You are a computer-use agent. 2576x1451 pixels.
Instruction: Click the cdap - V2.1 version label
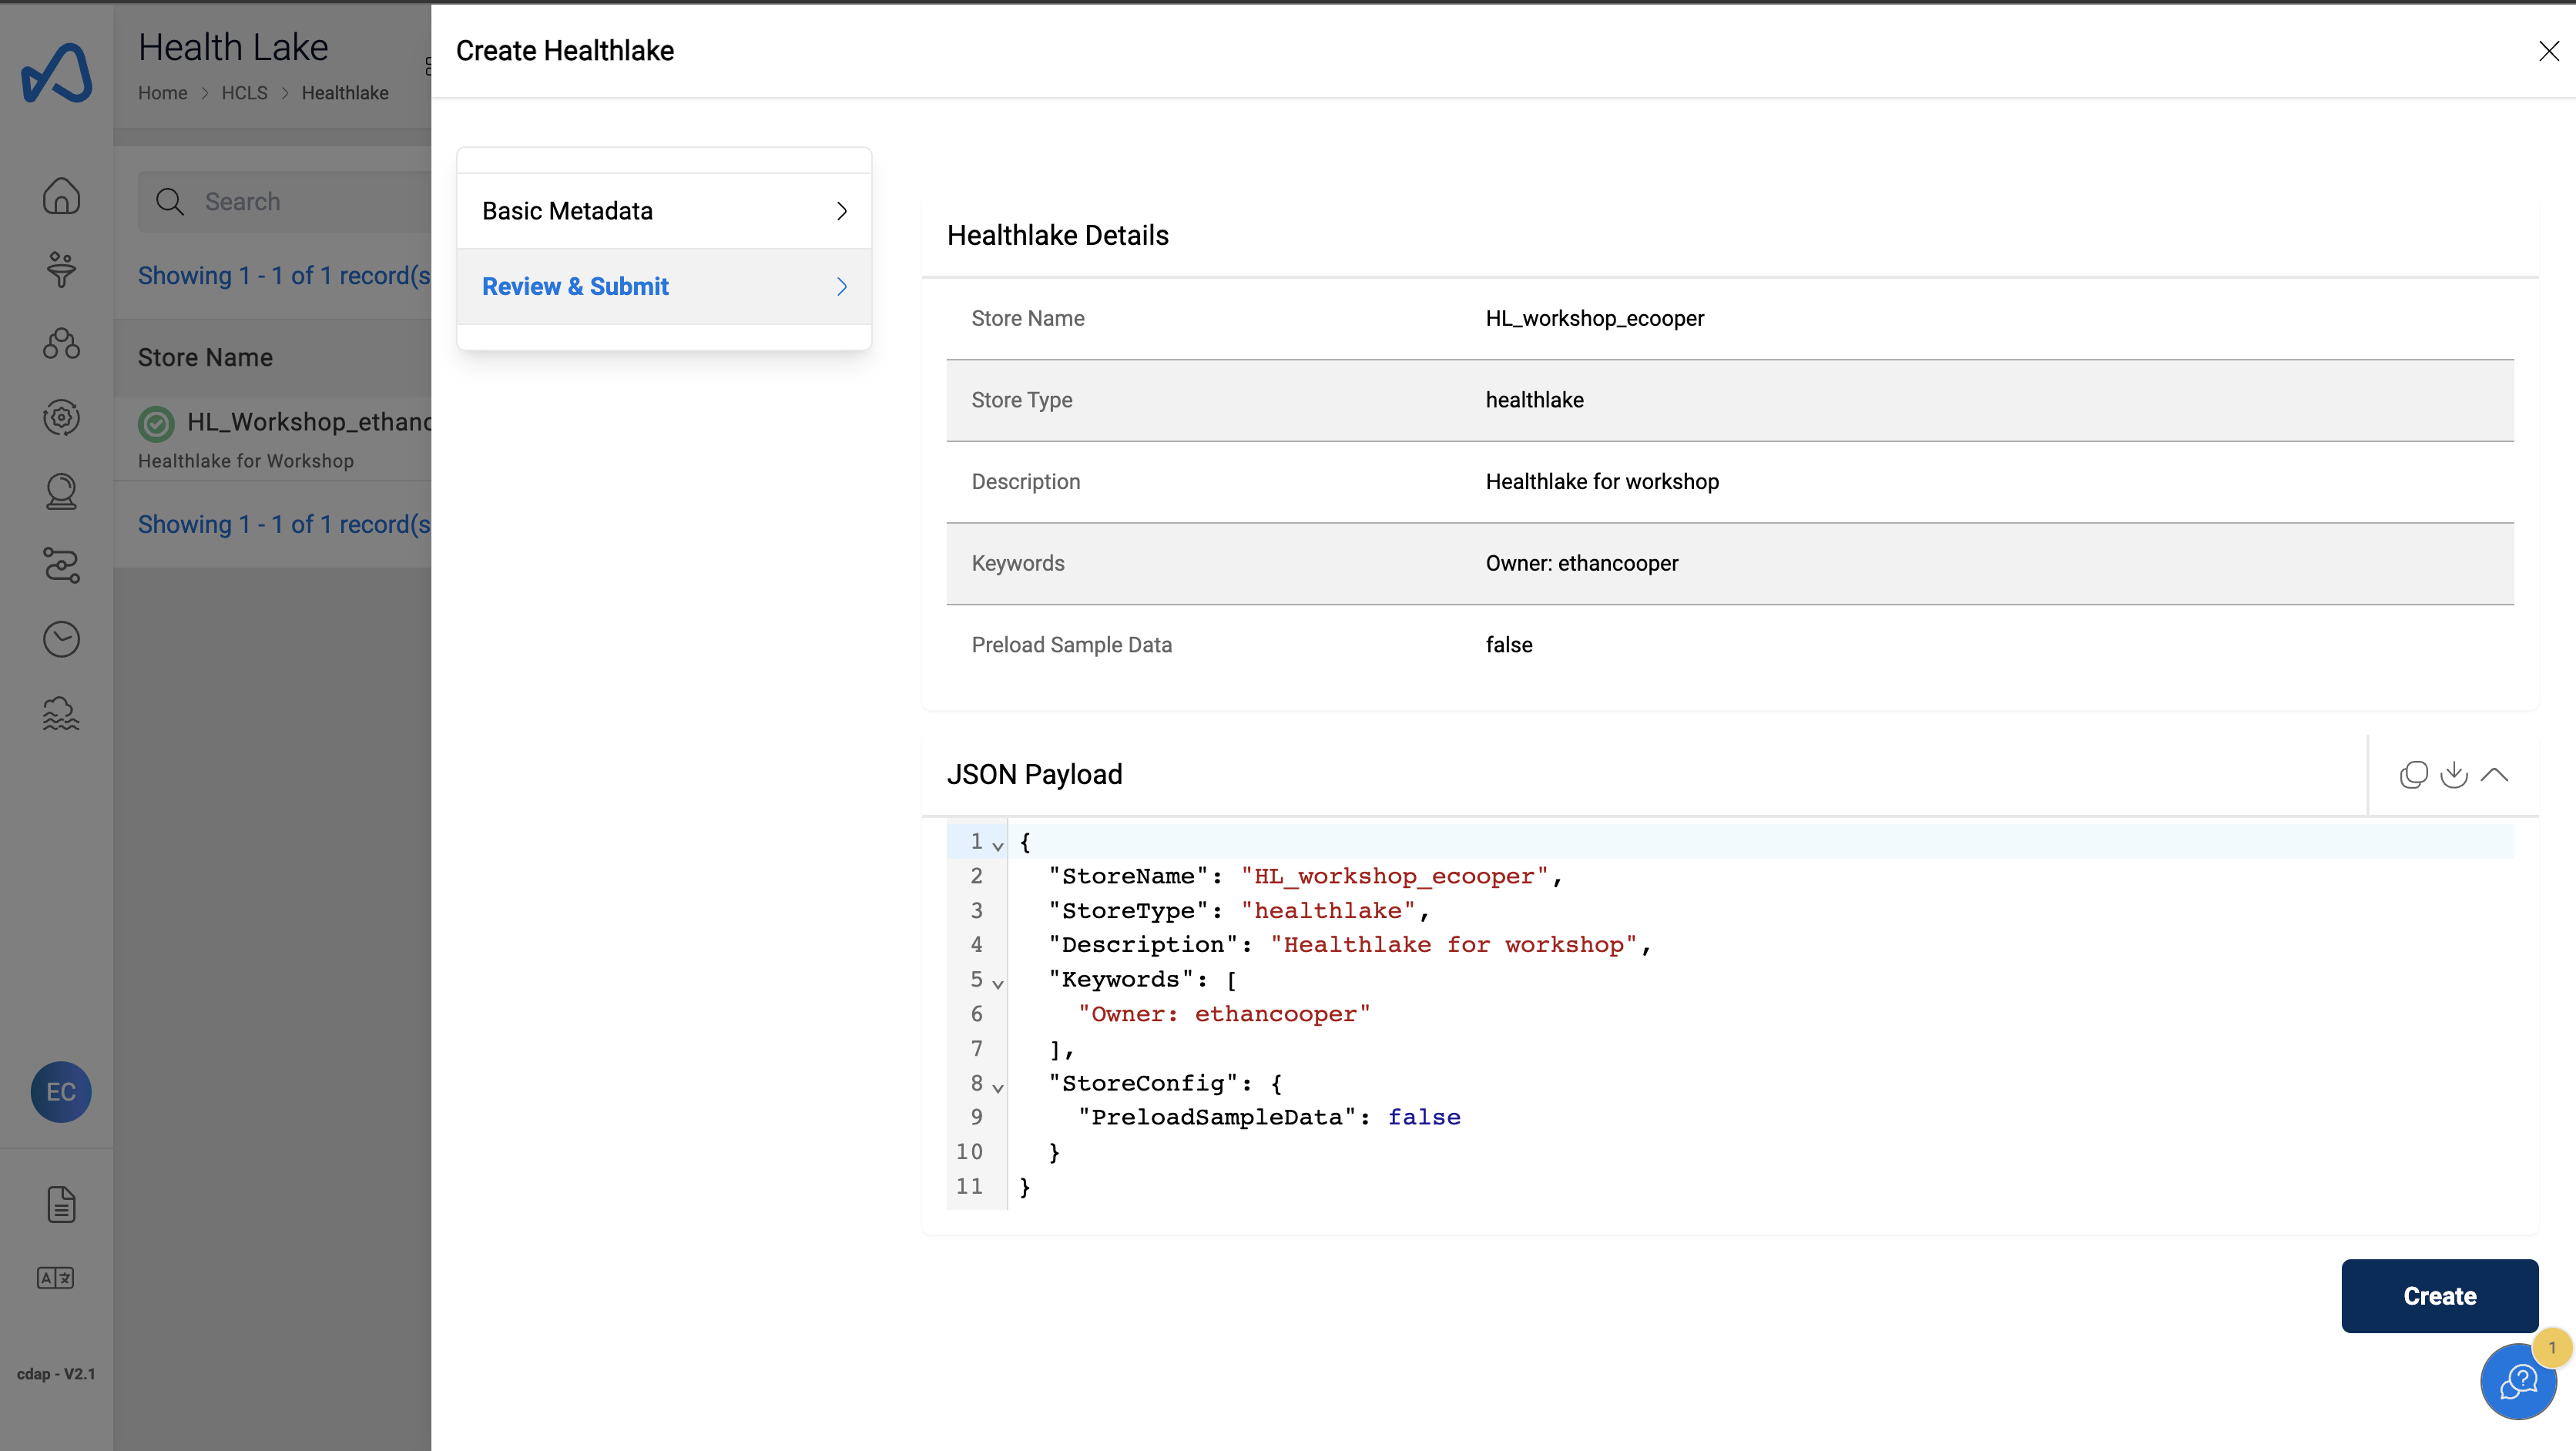tap(56, 1374)
